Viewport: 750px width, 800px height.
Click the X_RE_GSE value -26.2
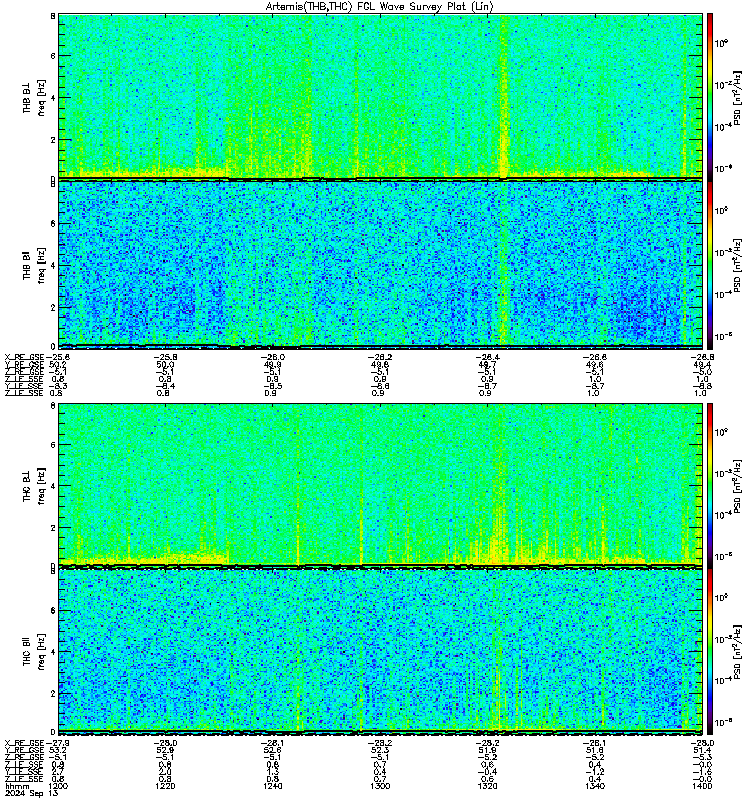tap(379, 357)
